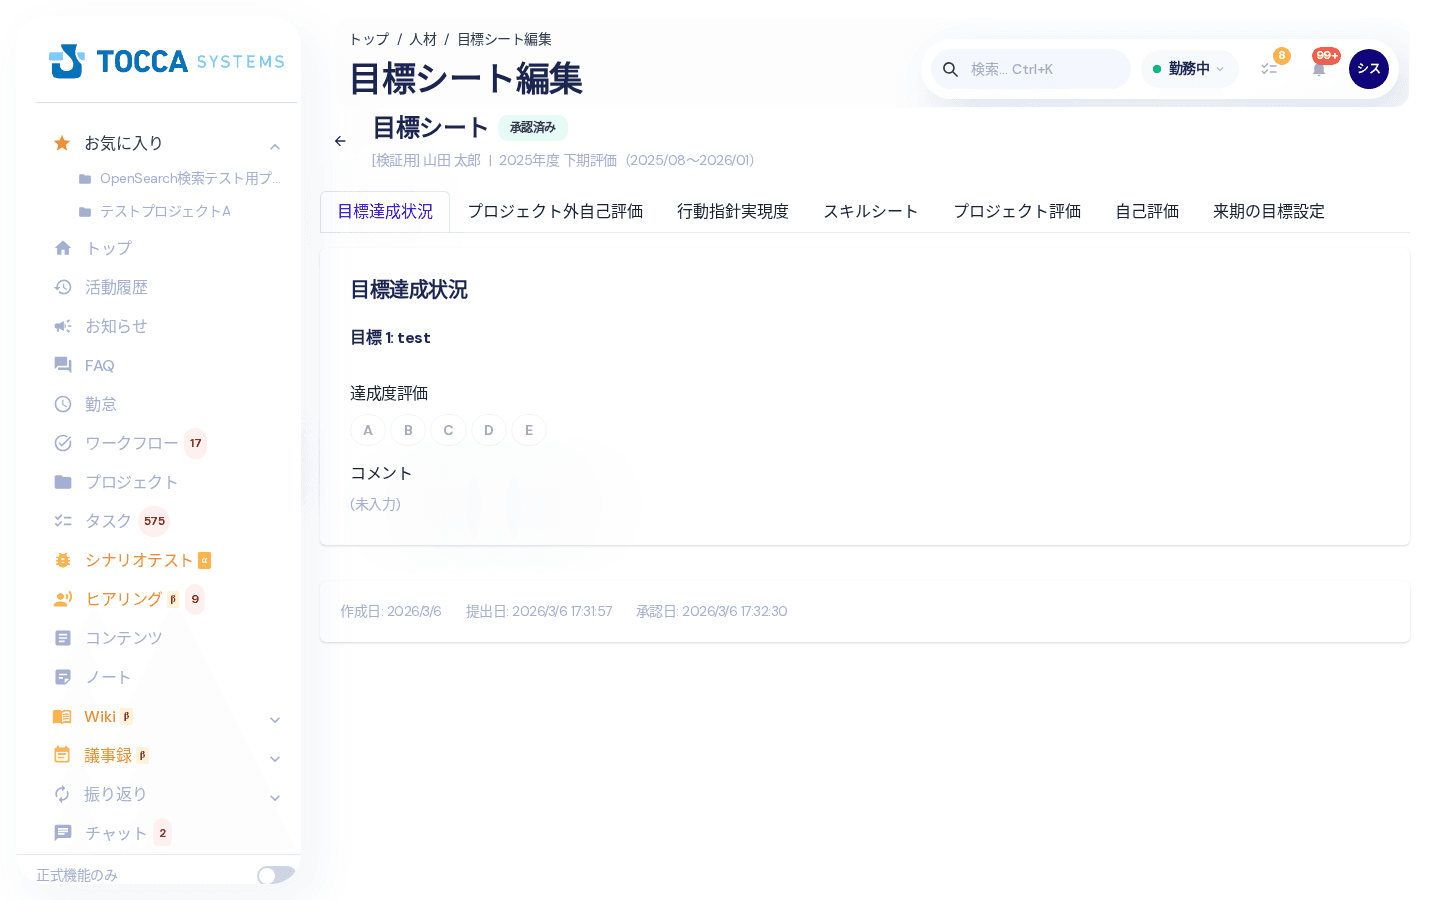Click the open book Wiki icon
Viewport: 1440px width, 900px height.
[62, 716]
